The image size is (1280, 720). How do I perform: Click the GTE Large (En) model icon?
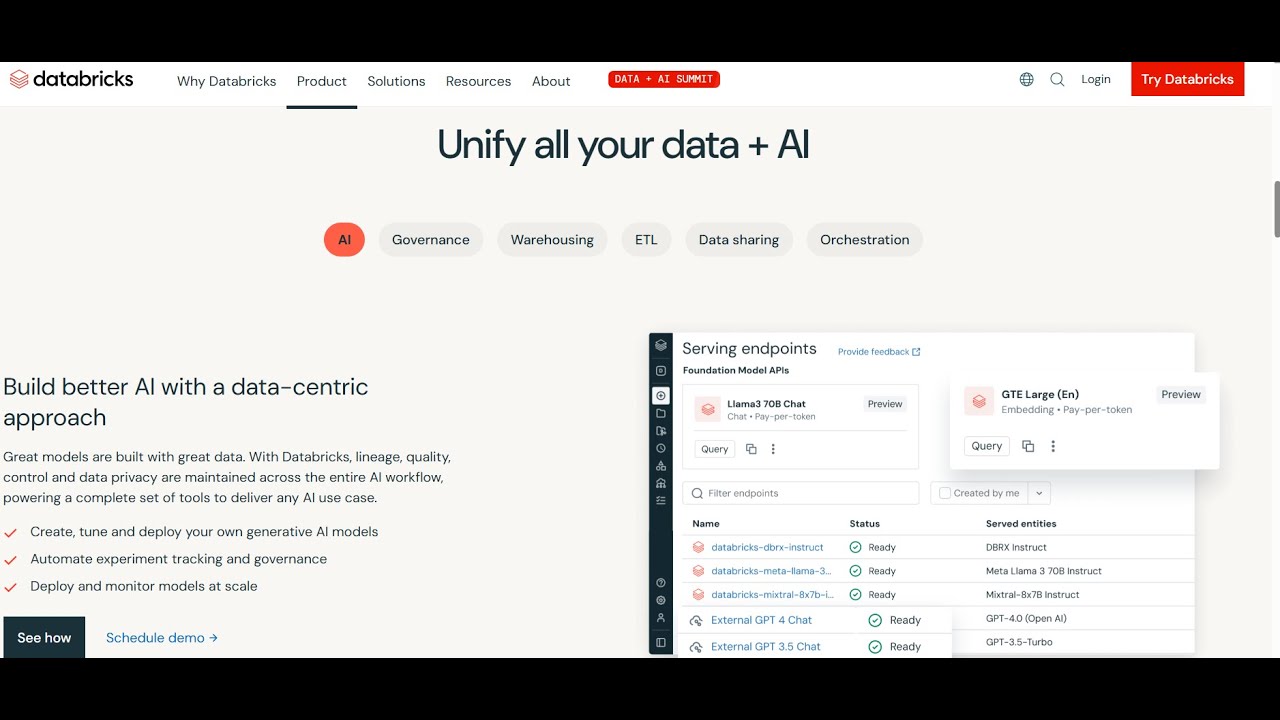click(979, 401)
